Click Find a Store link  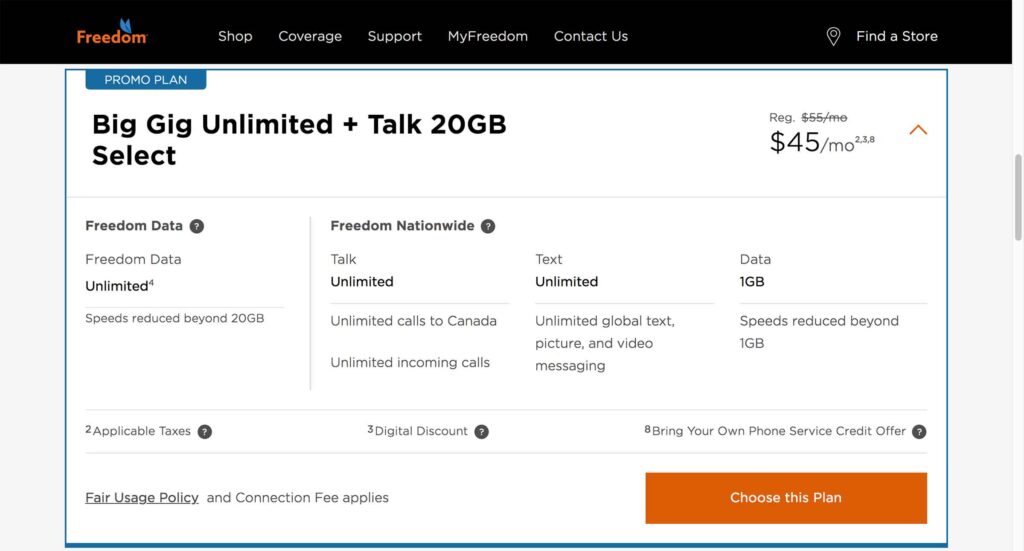click(897, 36)
